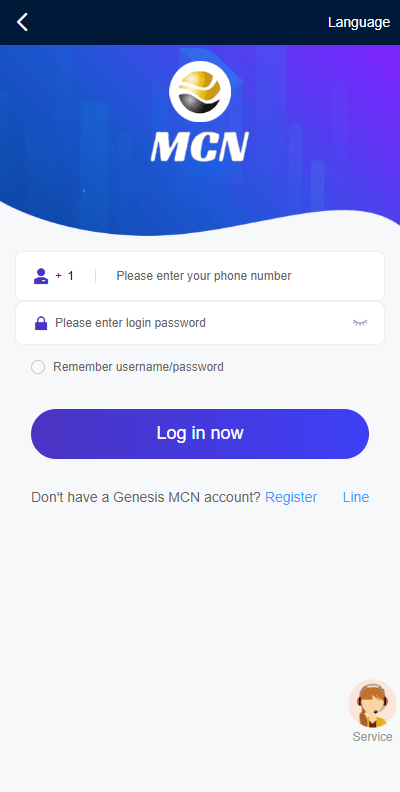
Task: Open the Register link
Action: (x=291, y=498)
